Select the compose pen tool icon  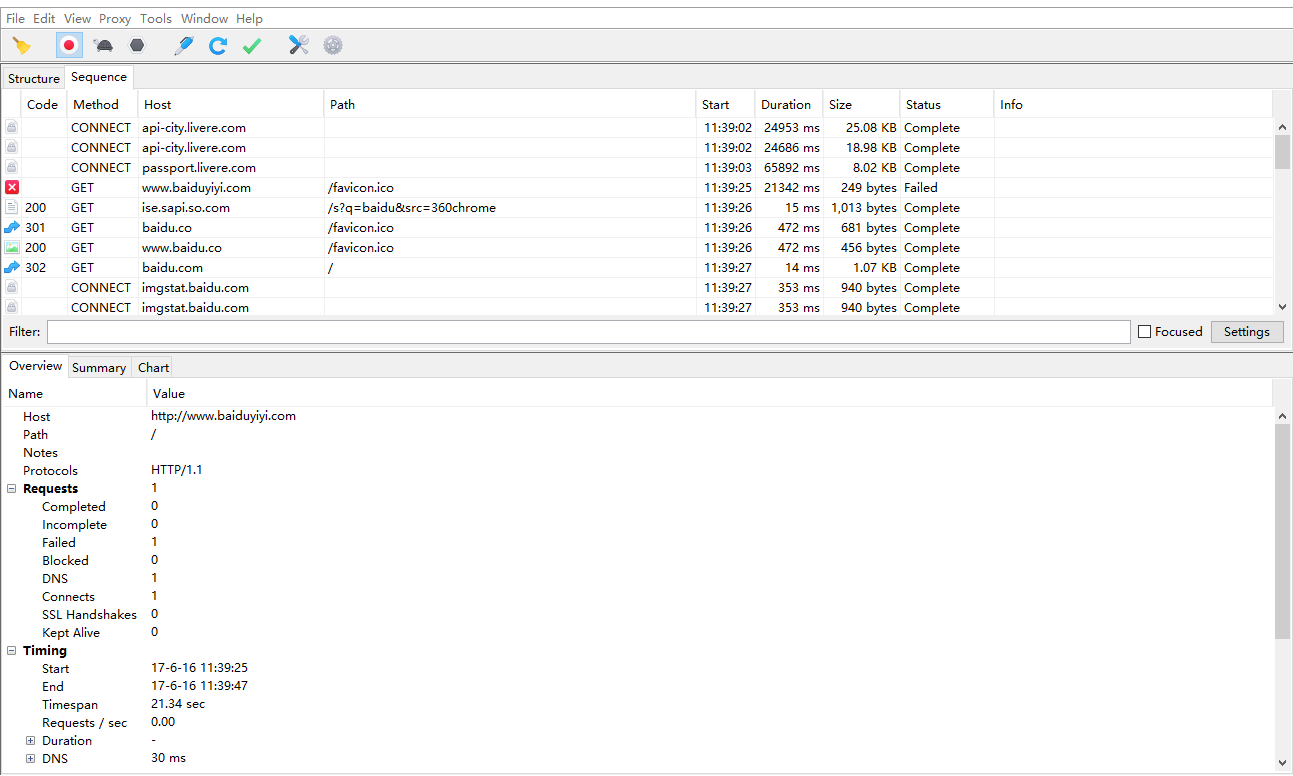pos(184,45)
